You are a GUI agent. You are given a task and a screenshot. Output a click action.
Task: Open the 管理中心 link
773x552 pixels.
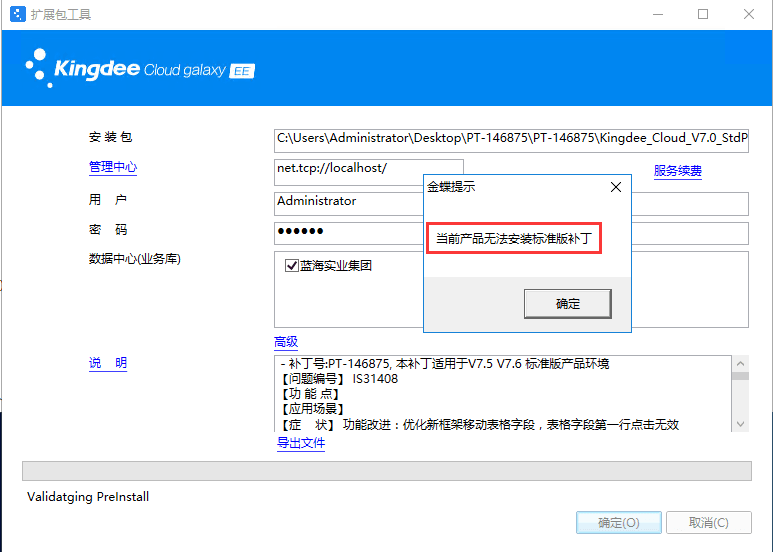pyautogui.click(x=113, y=167)
